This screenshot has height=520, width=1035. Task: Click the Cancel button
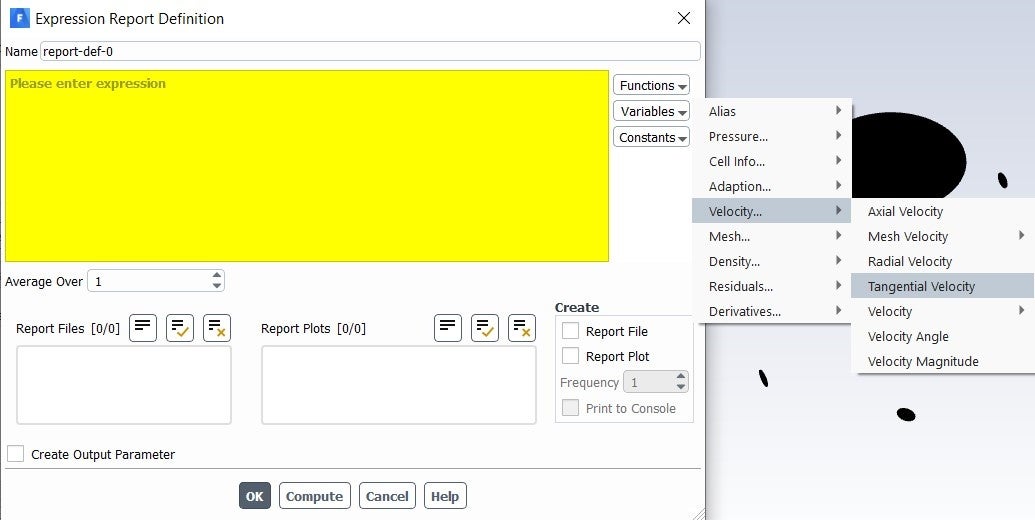pos(387,496)
